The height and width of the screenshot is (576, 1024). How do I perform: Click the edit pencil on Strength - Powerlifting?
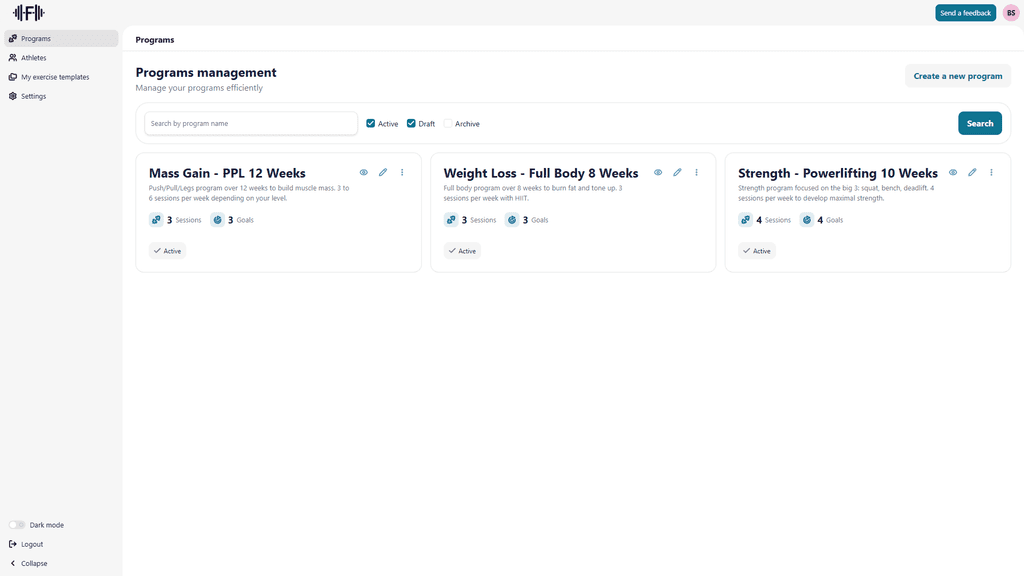click(972, 172)
